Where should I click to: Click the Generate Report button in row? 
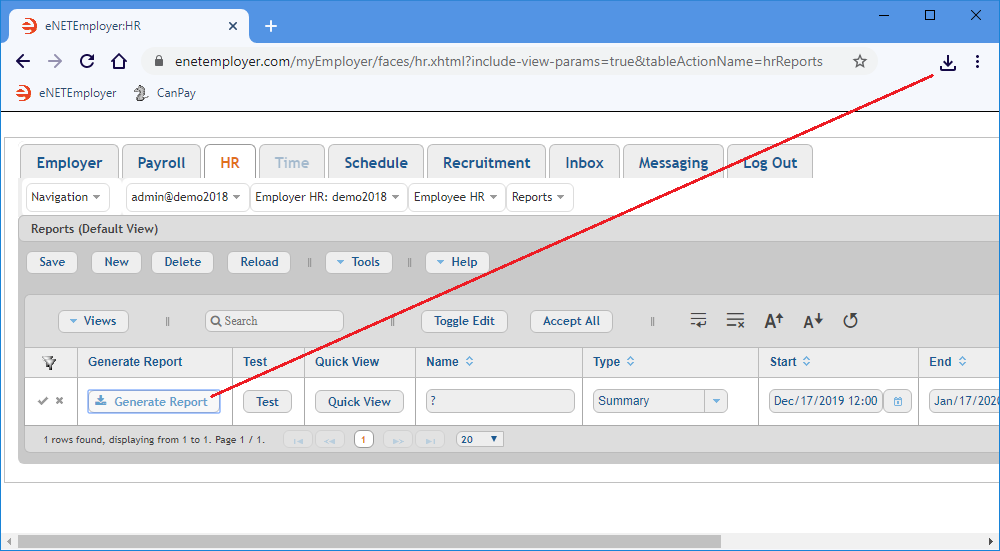point(154,402)
